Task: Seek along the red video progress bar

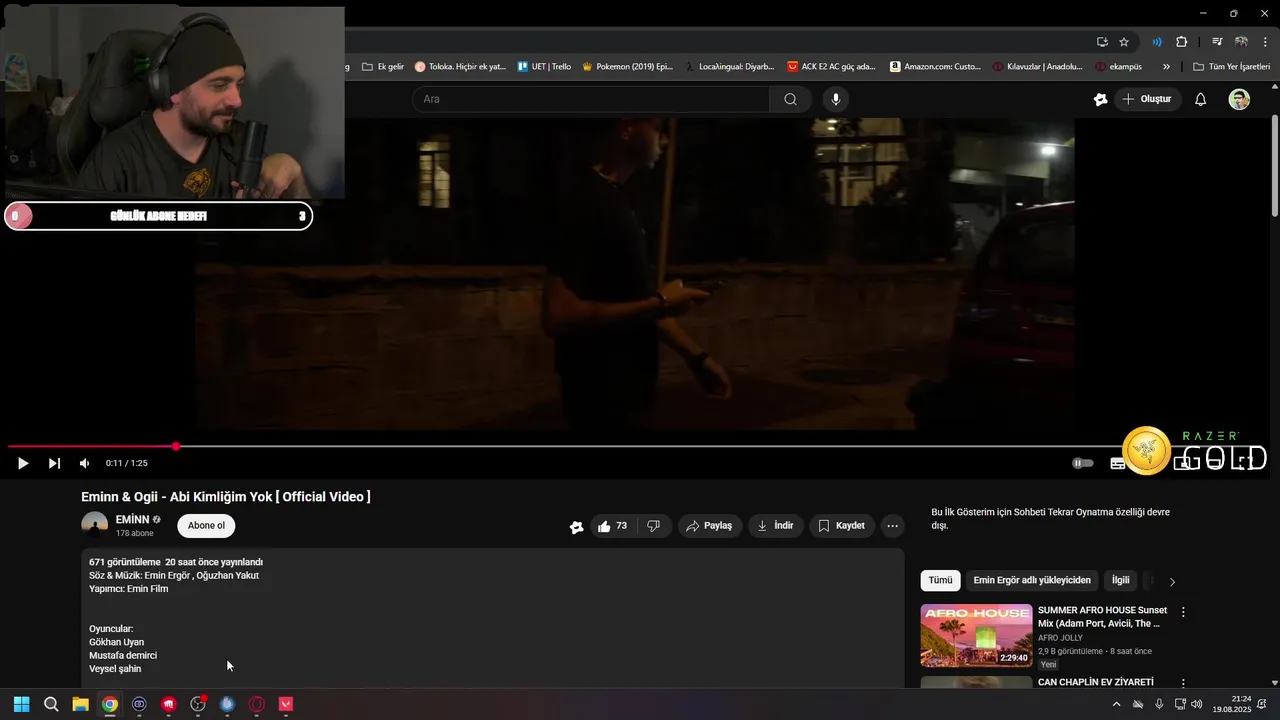Action: pyautogui.click(x=92, y=446)
